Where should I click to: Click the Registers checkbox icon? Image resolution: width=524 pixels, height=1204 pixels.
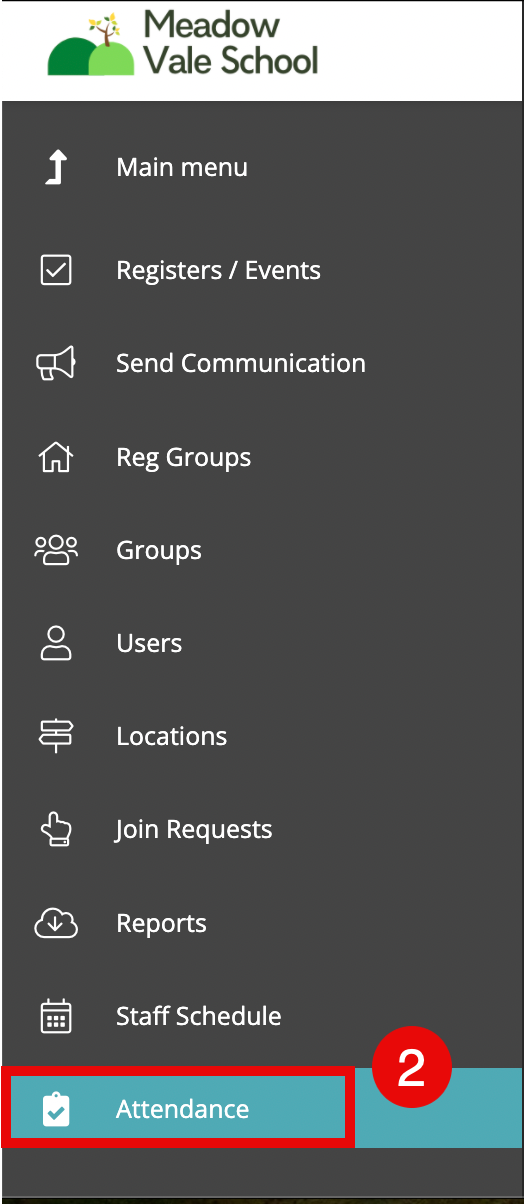click(56, 270)
